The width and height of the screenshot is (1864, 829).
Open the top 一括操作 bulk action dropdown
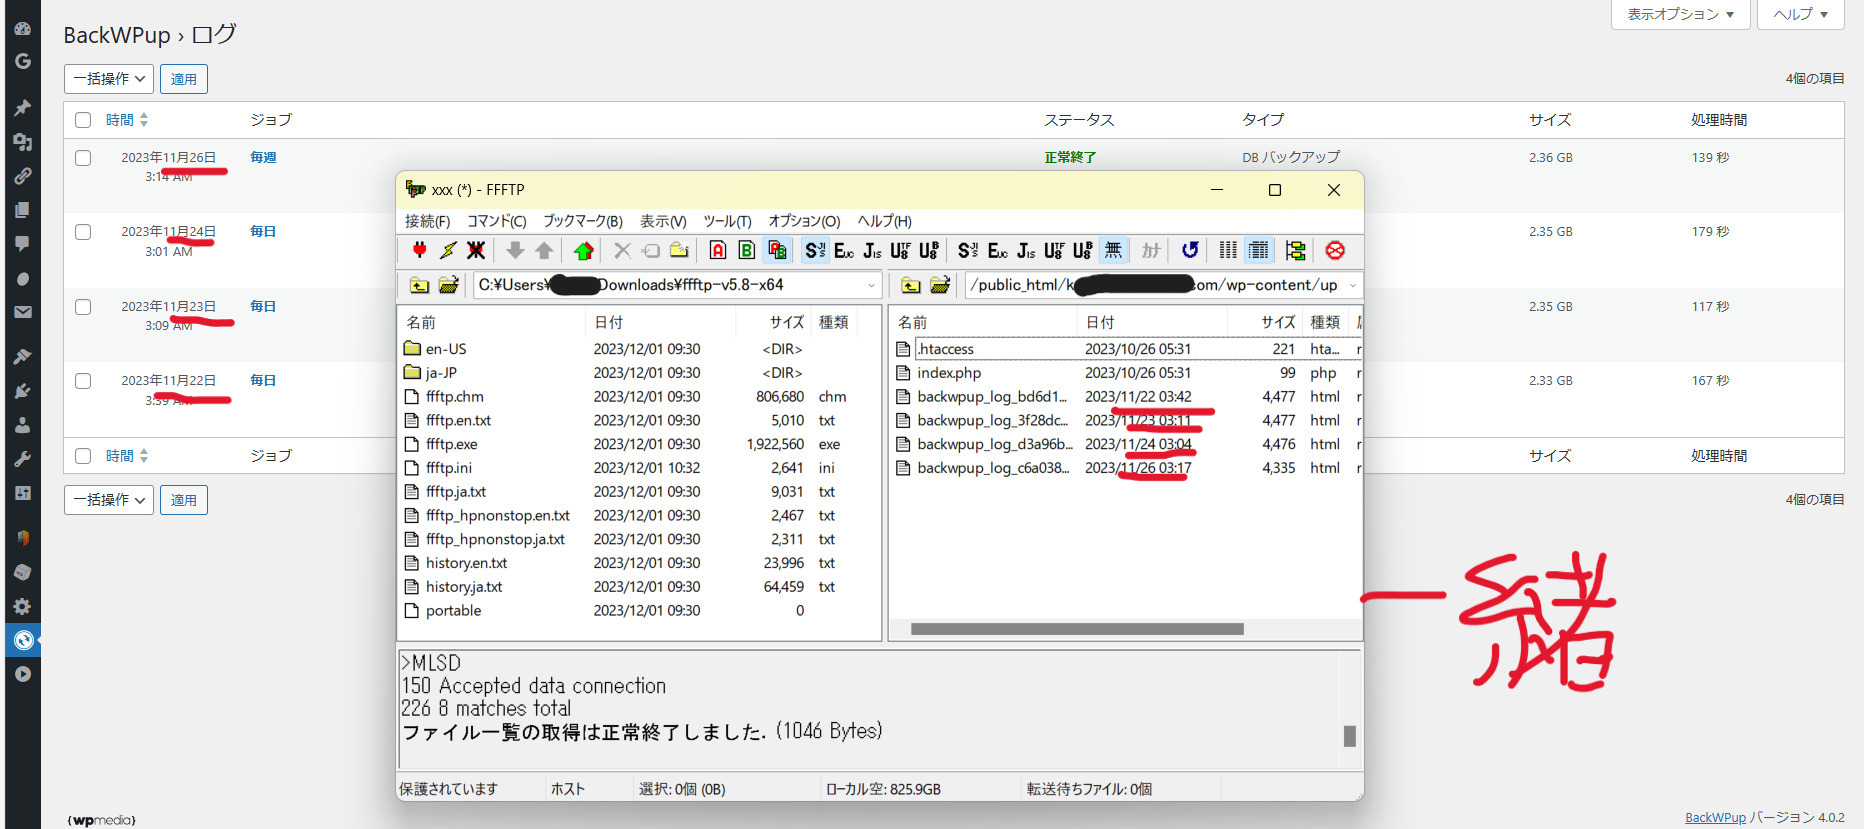tap(109, 78)
